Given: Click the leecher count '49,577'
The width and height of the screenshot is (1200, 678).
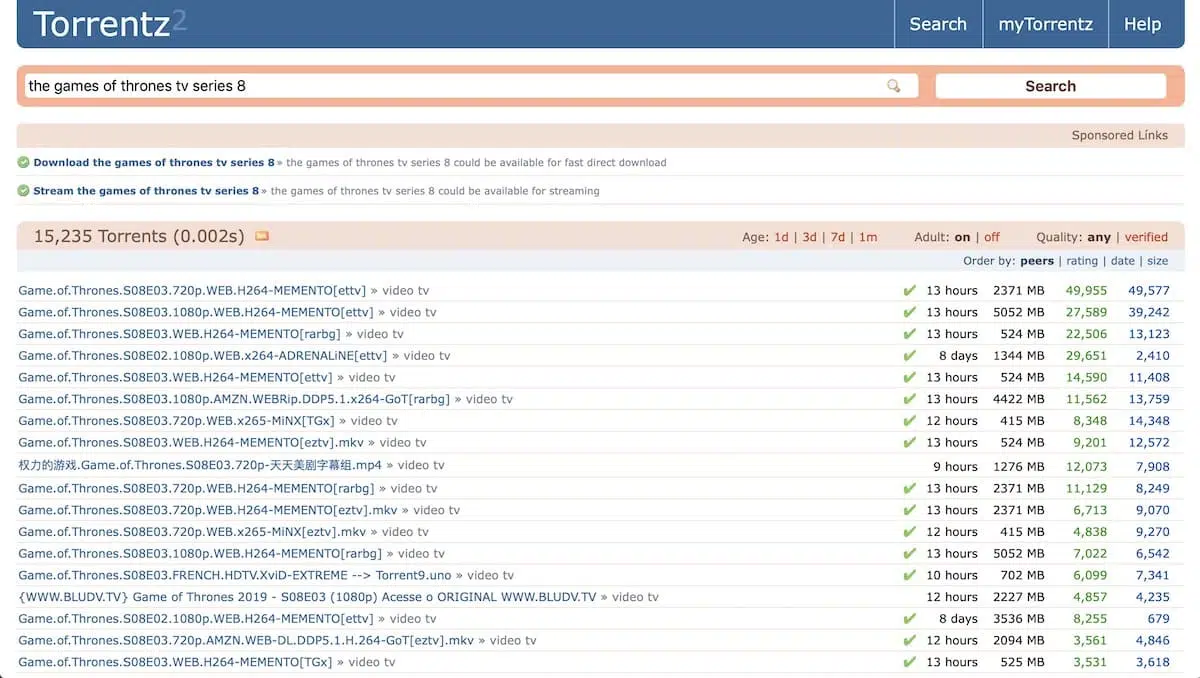Looking at the screenshot, I should tap(1149, 290).
